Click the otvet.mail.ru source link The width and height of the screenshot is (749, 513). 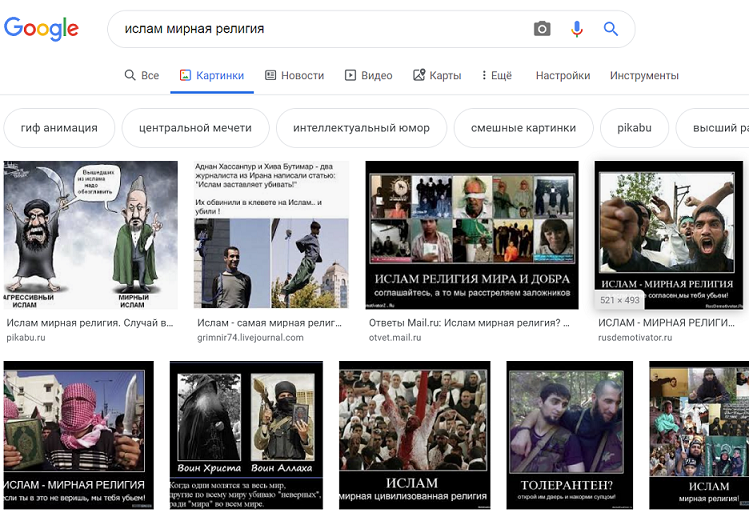[x=395, y=338]
